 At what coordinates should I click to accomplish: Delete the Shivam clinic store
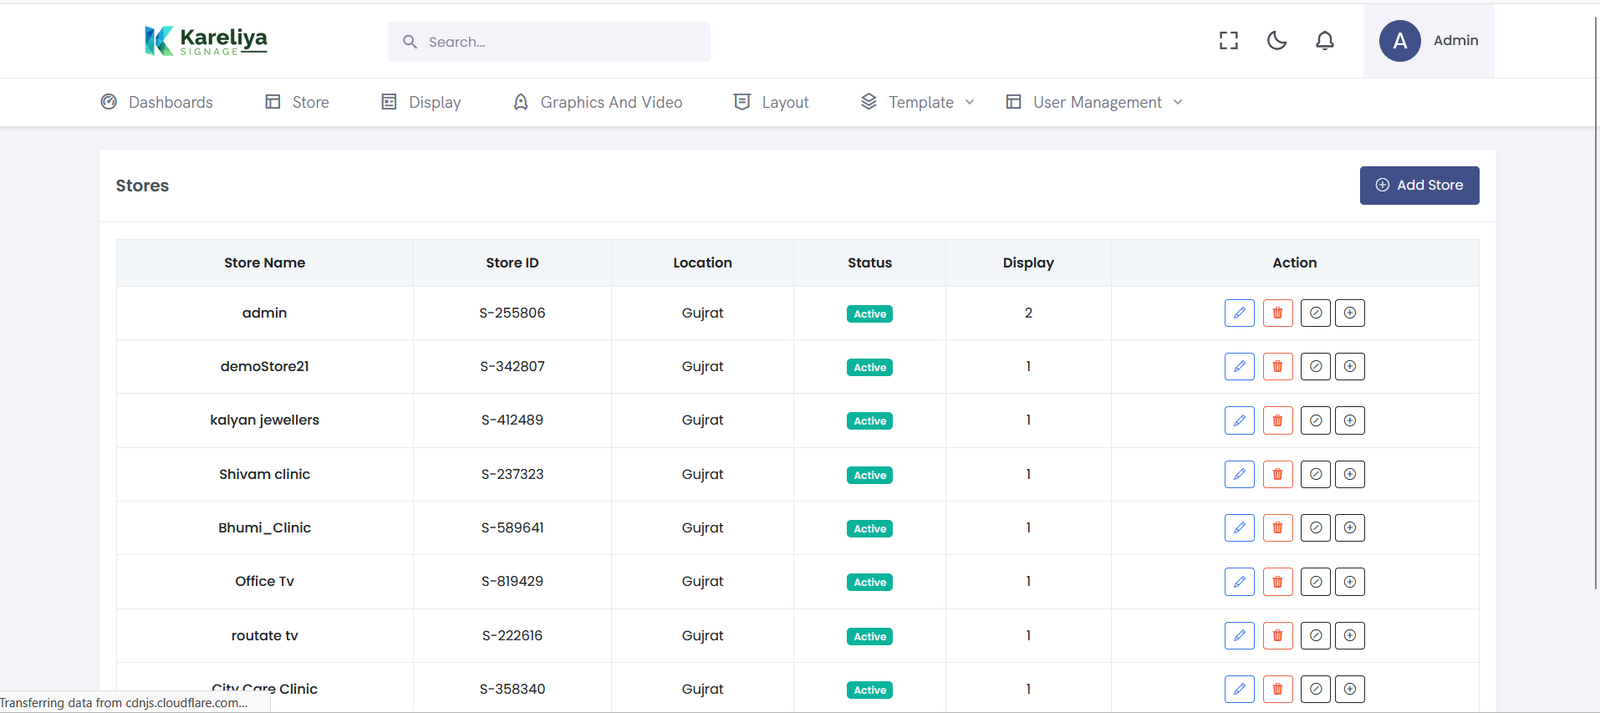(x=1278, y=474)
